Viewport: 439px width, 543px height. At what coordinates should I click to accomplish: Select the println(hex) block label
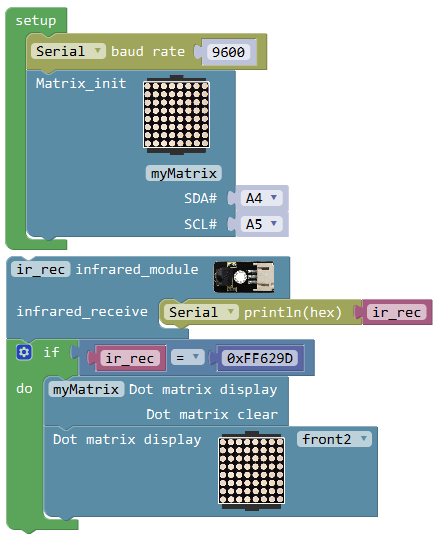(293, 312)
